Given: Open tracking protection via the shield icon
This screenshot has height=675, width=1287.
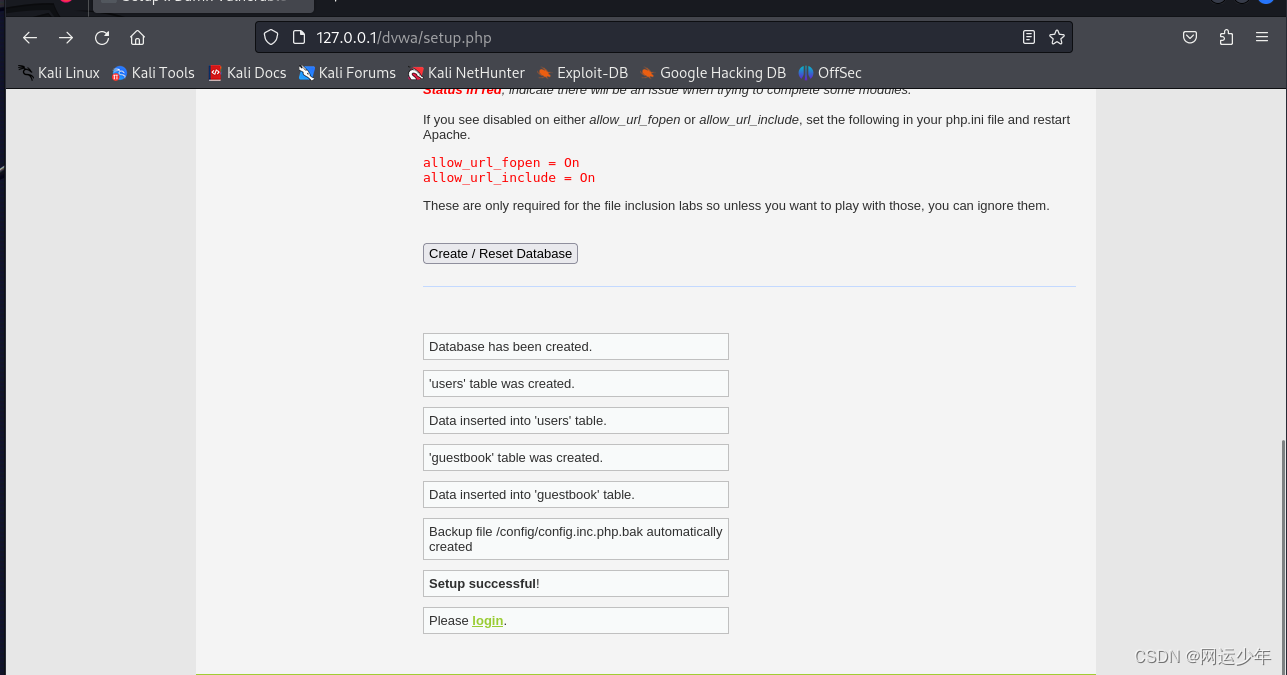Looking at the screenshot, I should click(x=270, y=37).
